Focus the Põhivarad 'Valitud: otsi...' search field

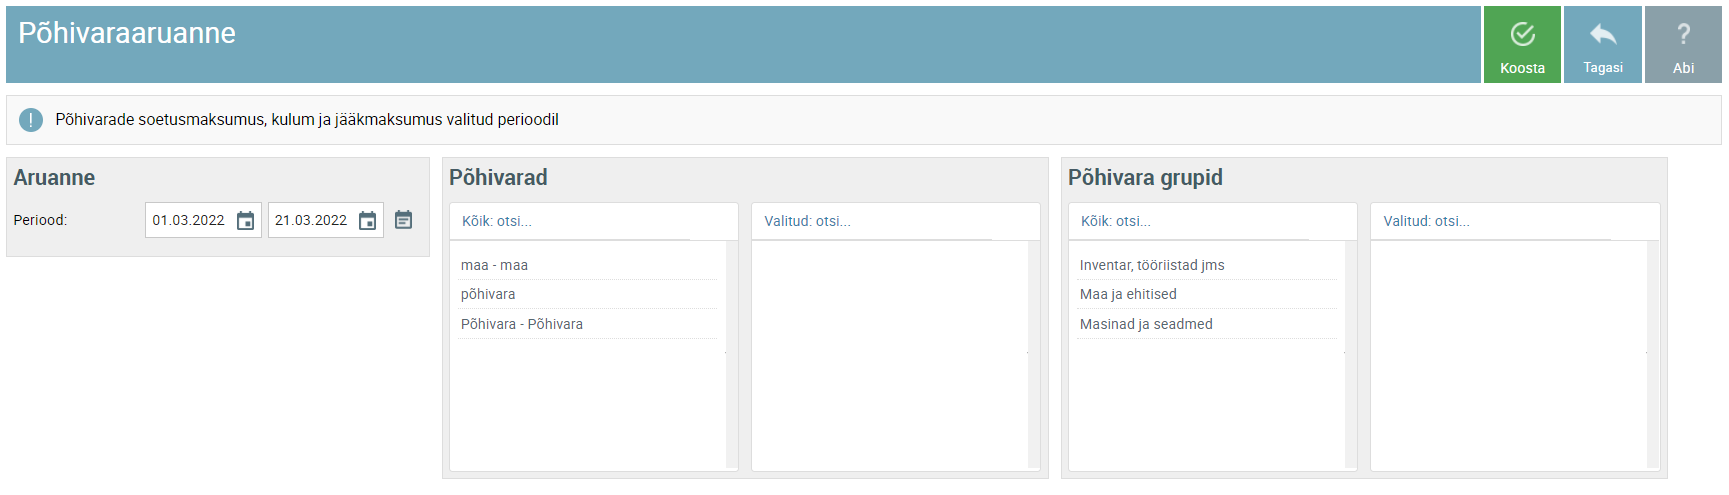(876, 221)
